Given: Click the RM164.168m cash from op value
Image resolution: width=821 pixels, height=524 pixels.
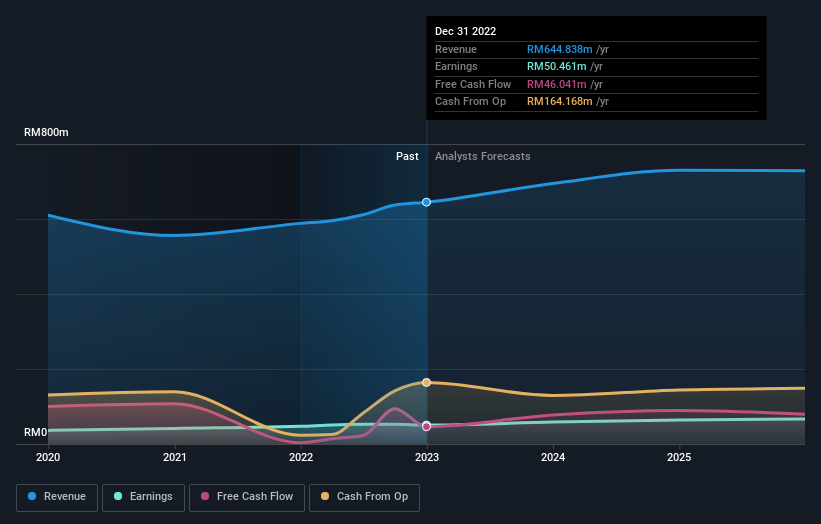Looking at the screenshot, I should (x=559, y=102).
